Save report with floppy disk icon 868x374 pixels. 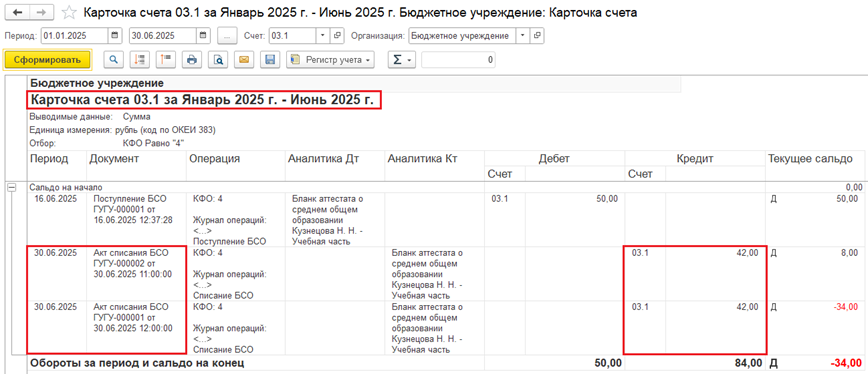pyautogui.click(x=271, y=60)
